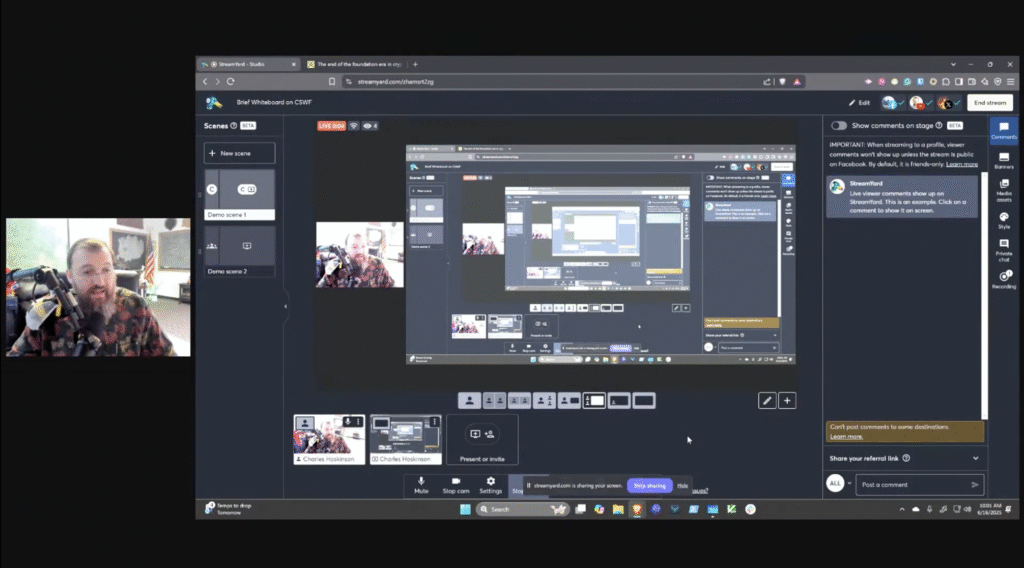Click the pencil edit layout icon
This screenshot has width=1024, height=568.
point(767,400)
